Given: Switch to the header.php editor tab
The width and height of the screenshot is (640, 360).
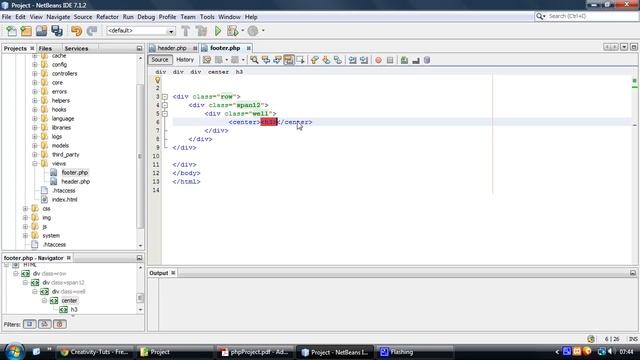Looking at the screenshot, I should pyautogui.click(x=172, y=48).
